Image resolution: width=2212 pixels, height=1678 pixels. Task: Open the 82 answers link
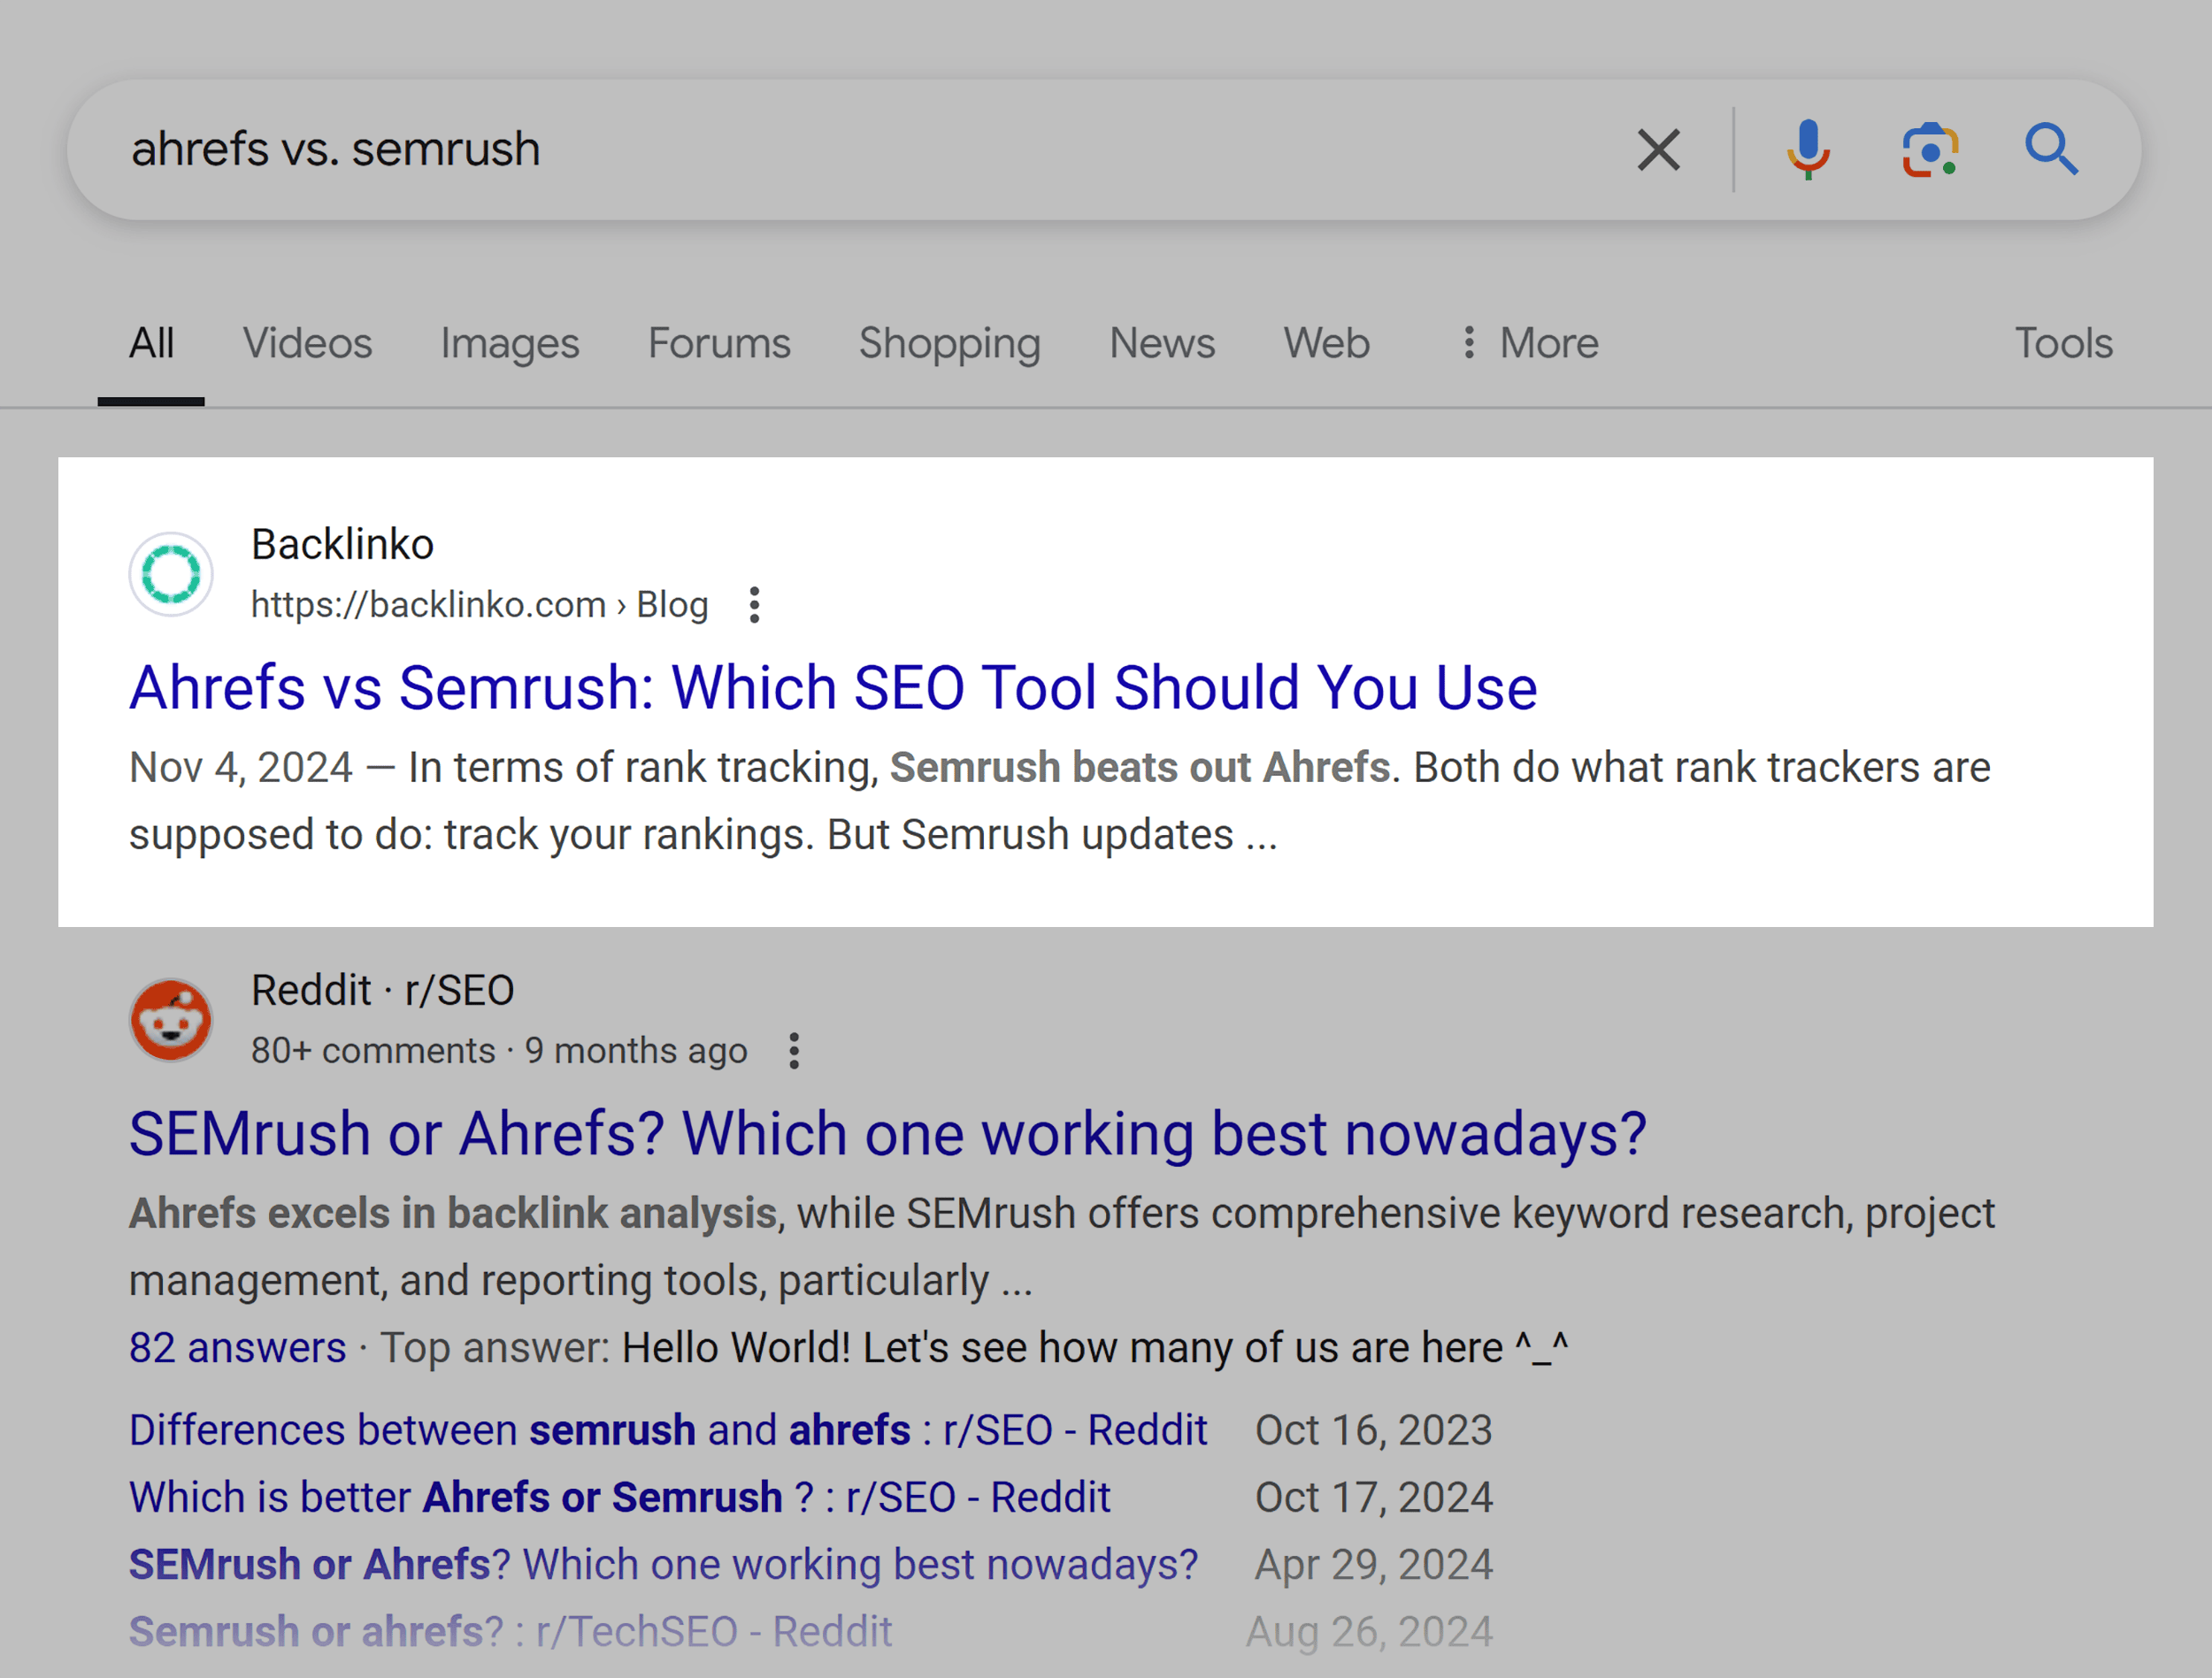pos(238,1348)
